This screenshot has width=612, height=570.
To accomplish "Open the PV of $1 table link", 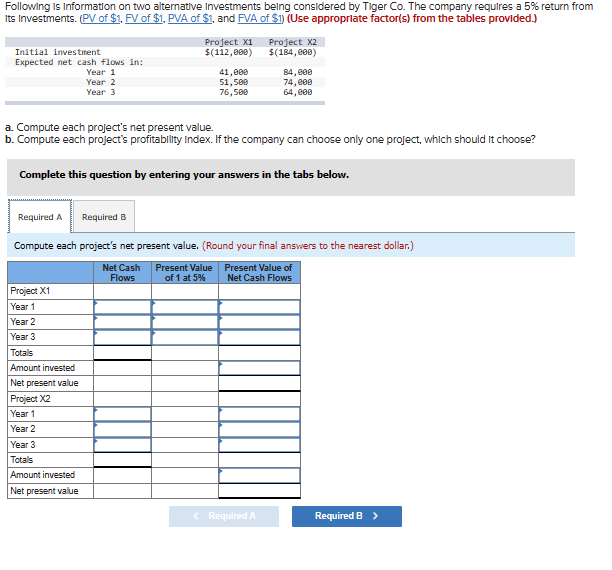I will click(101, 18).
